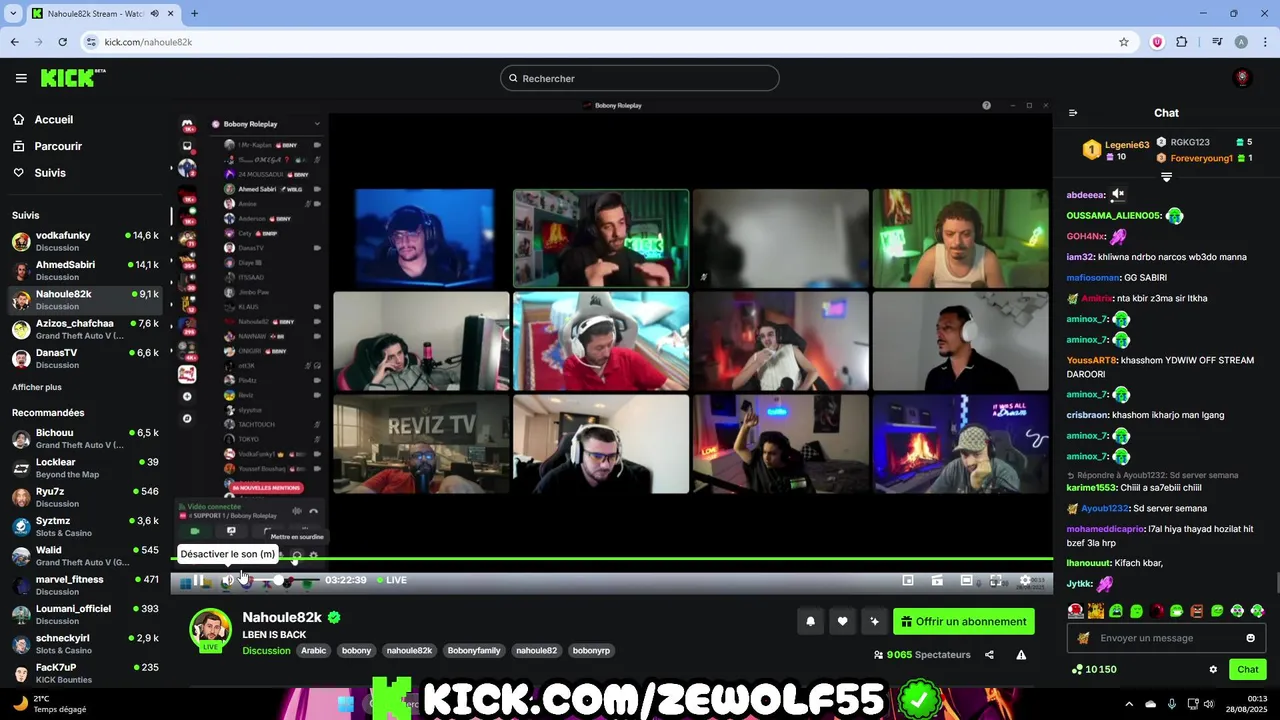Open chat settings gear
This screenshot has height=720, width=1280.
point(1213,669)
